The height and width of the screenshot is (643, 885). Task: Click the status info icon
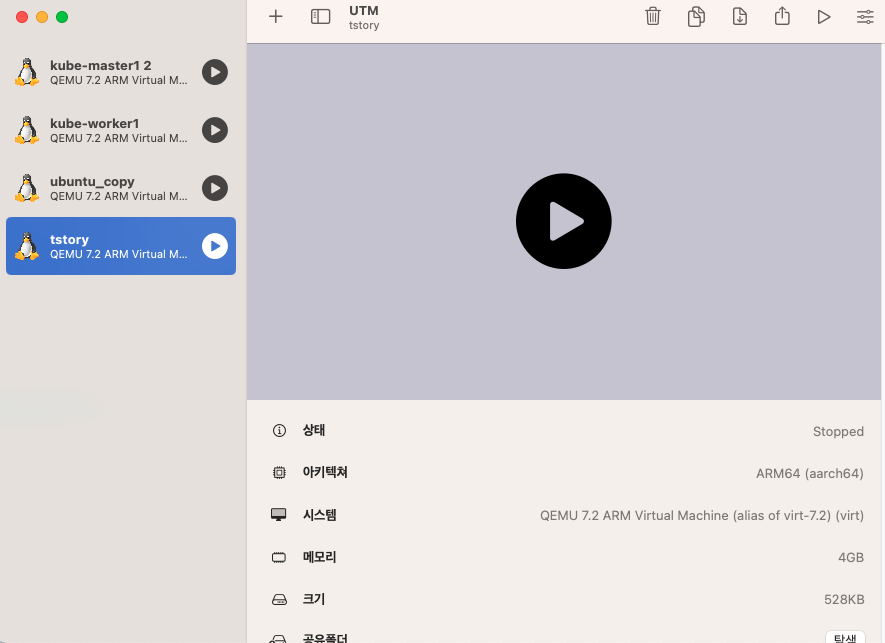pos(279,431)
